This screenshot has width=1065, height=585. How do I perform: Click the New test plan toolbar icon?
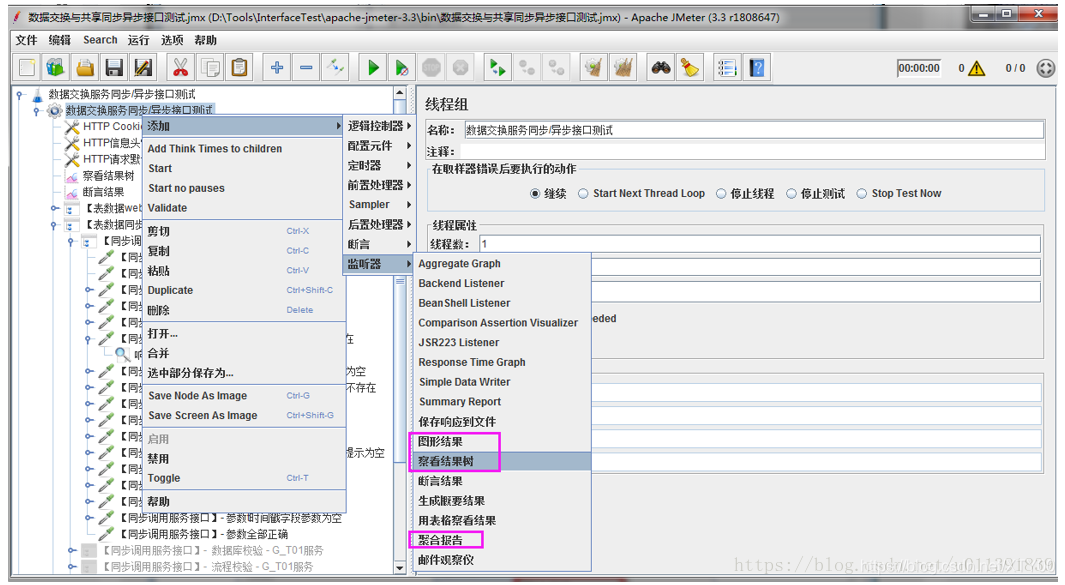coord(27,67)
